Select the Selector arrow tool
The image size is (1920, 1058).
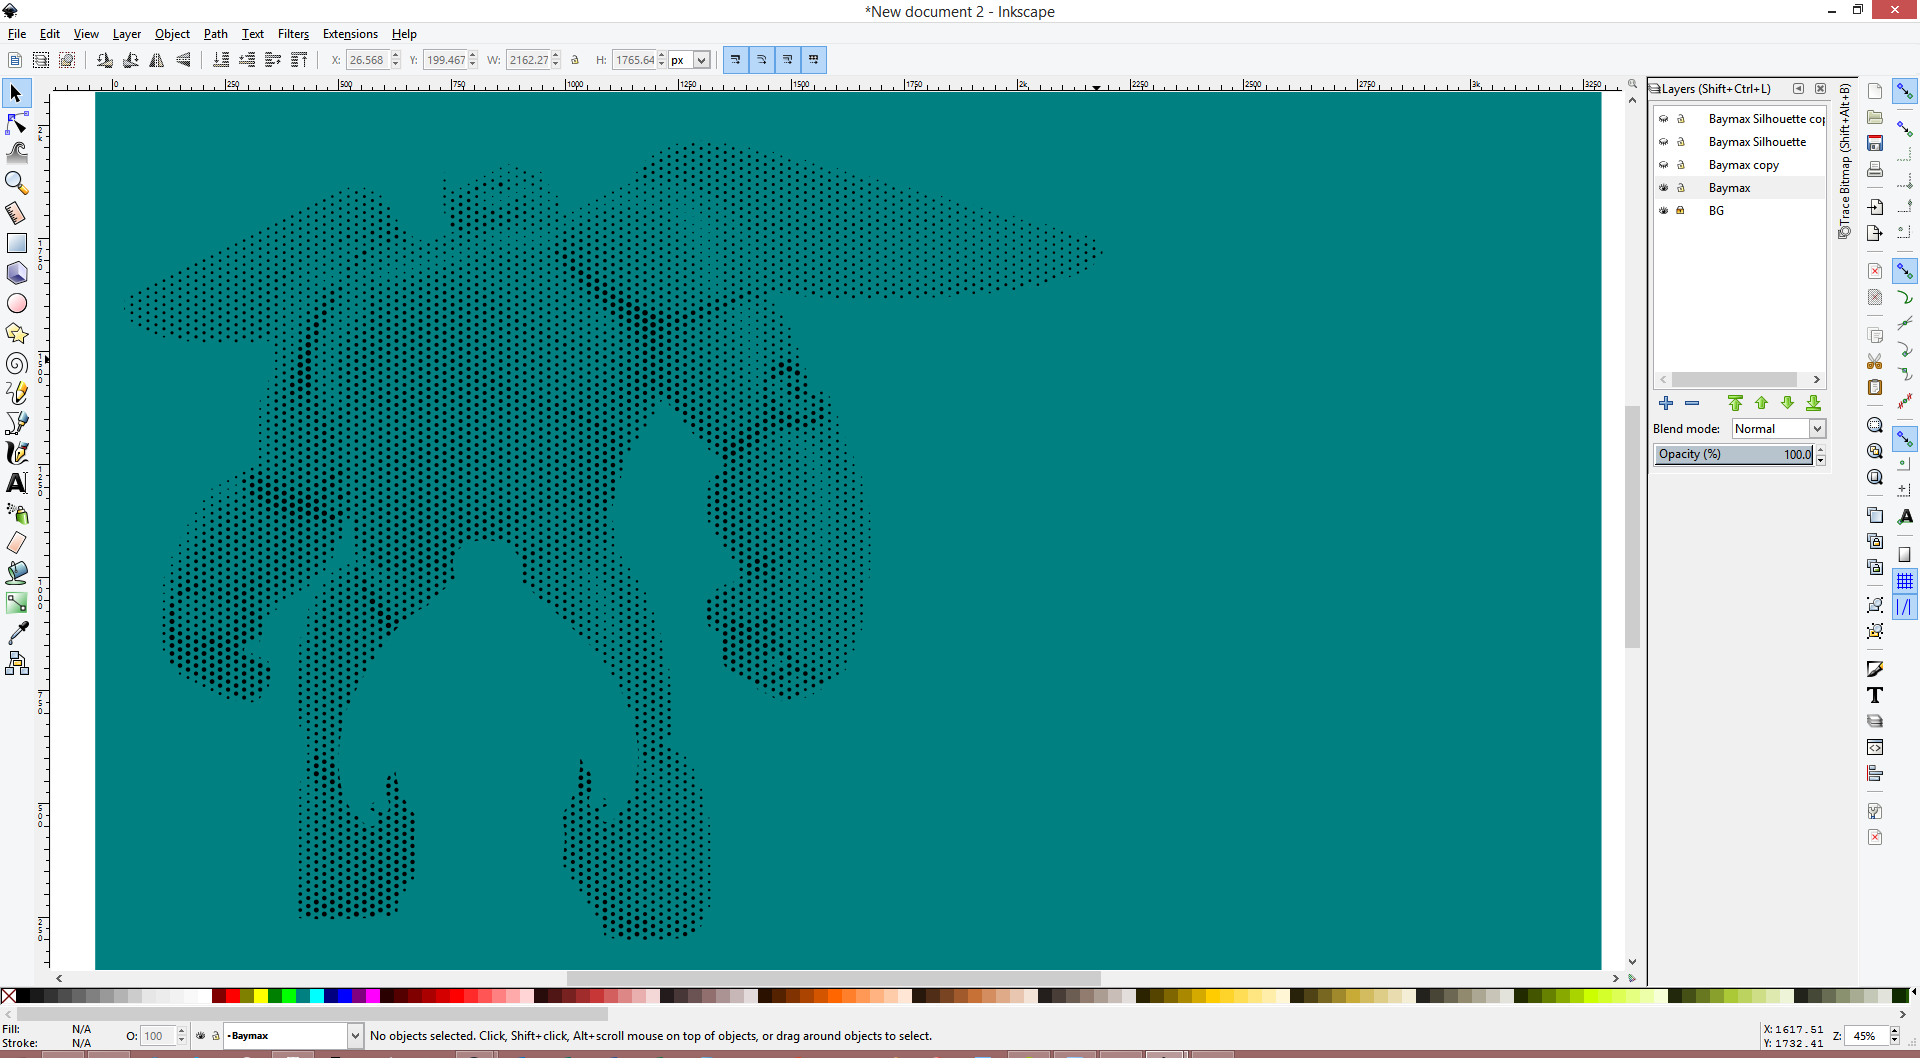(16, 93)
